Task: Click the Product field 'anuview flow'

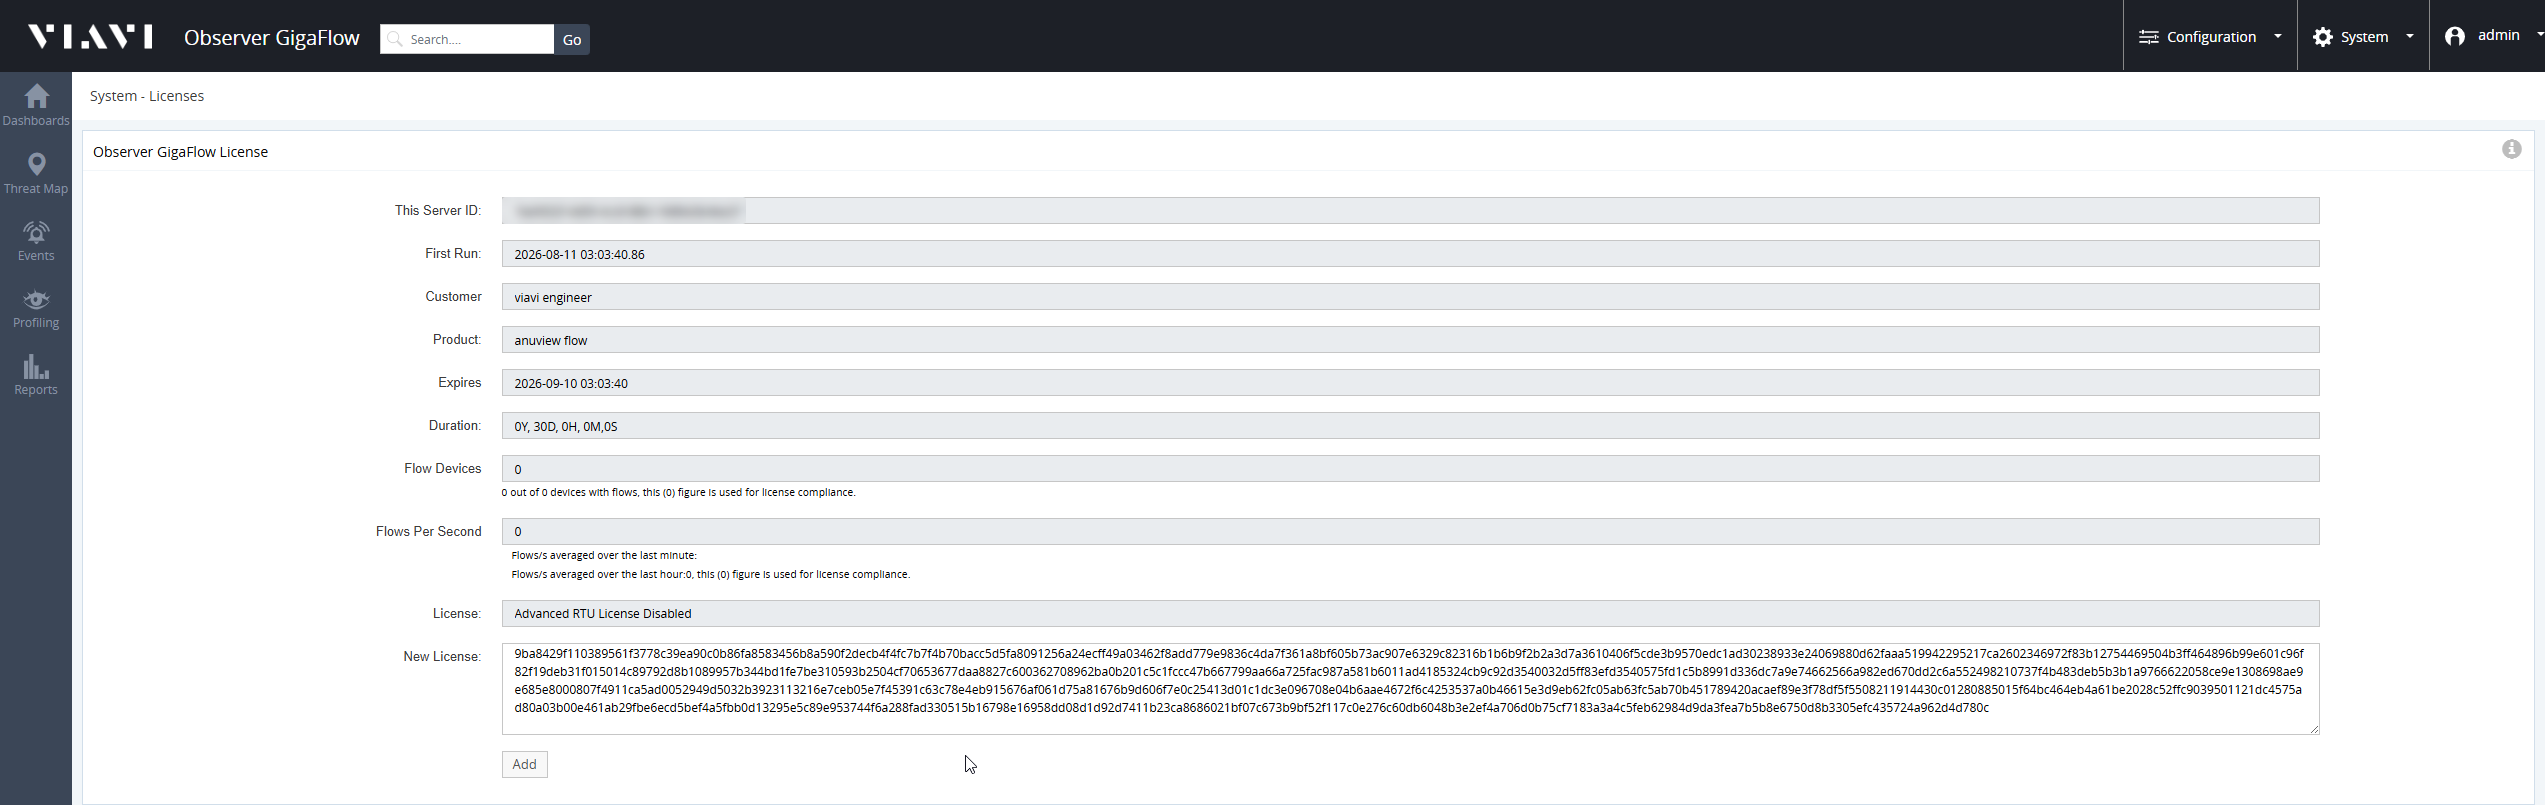Action: pos(1410,340)
